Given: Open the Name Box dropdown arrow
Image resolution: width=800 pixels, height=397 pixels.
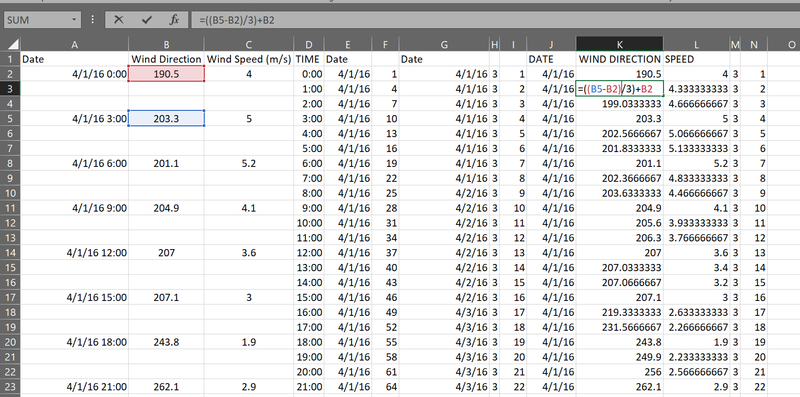Looking at the screenshot, I should click(74, 20).
